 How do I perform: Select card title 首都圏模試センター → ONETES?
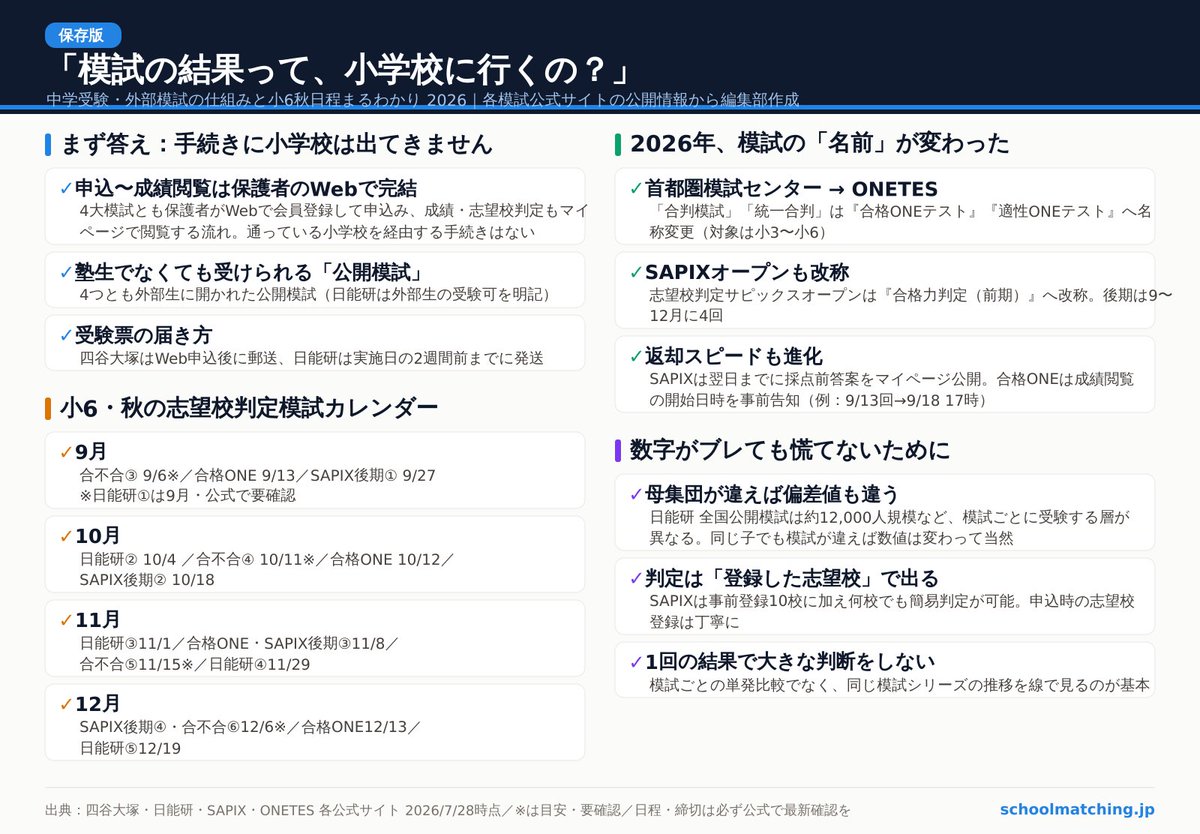(791, 189)
